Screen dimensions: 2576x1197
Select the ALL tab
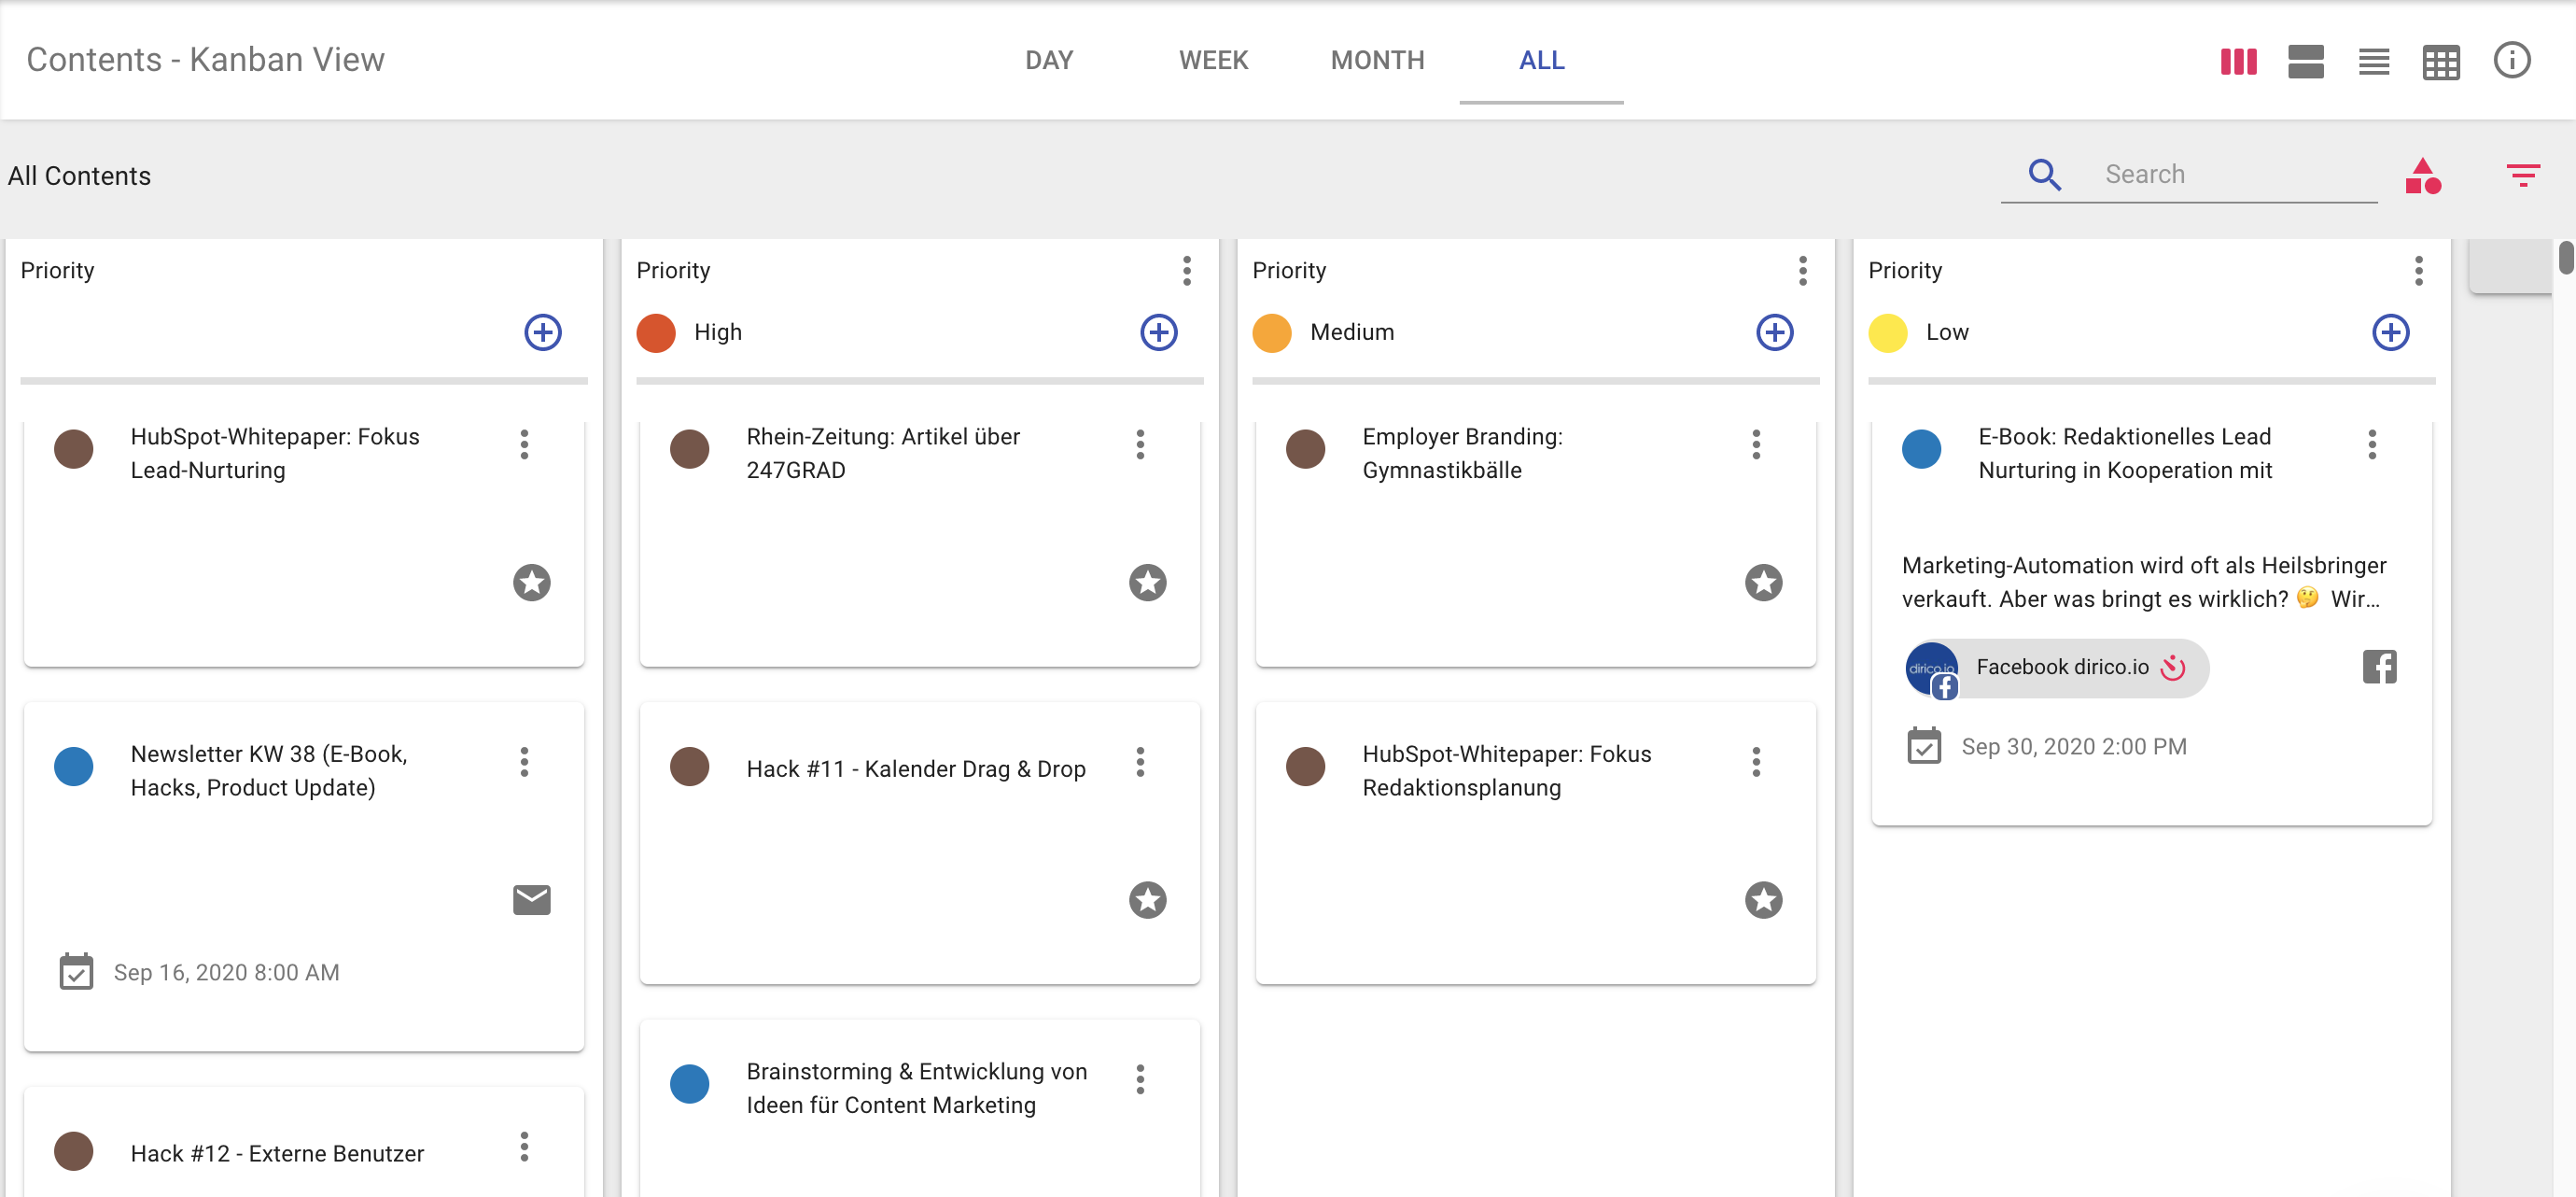point(1541,61)
